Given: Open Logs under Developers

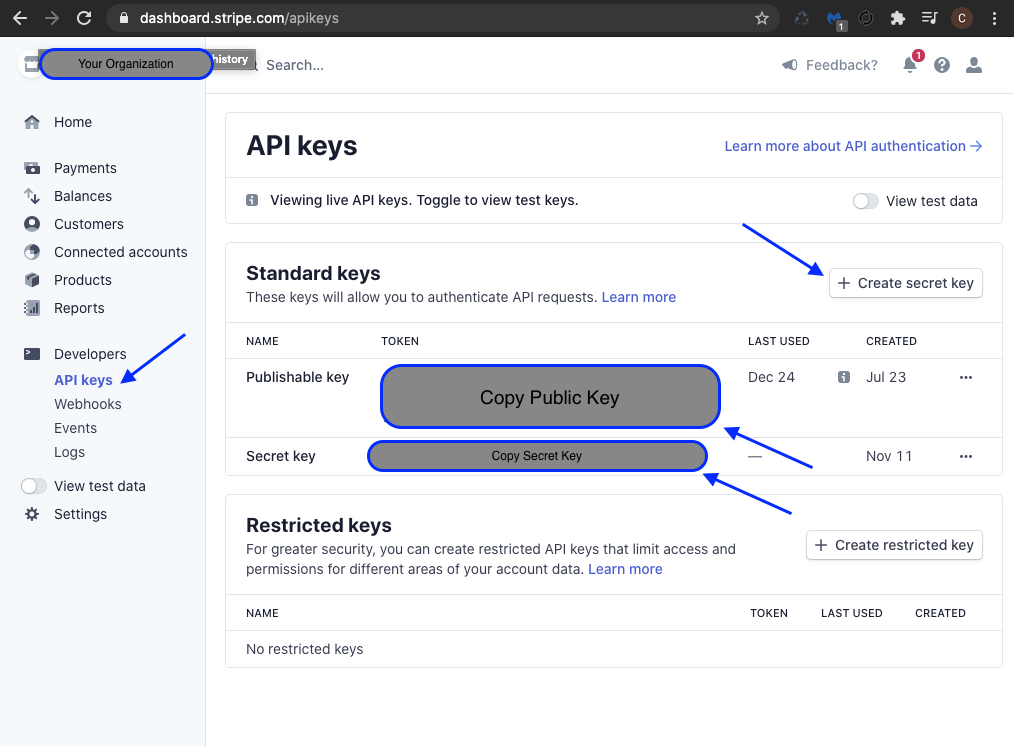Looking at the screenshot, I should point(69,453).
